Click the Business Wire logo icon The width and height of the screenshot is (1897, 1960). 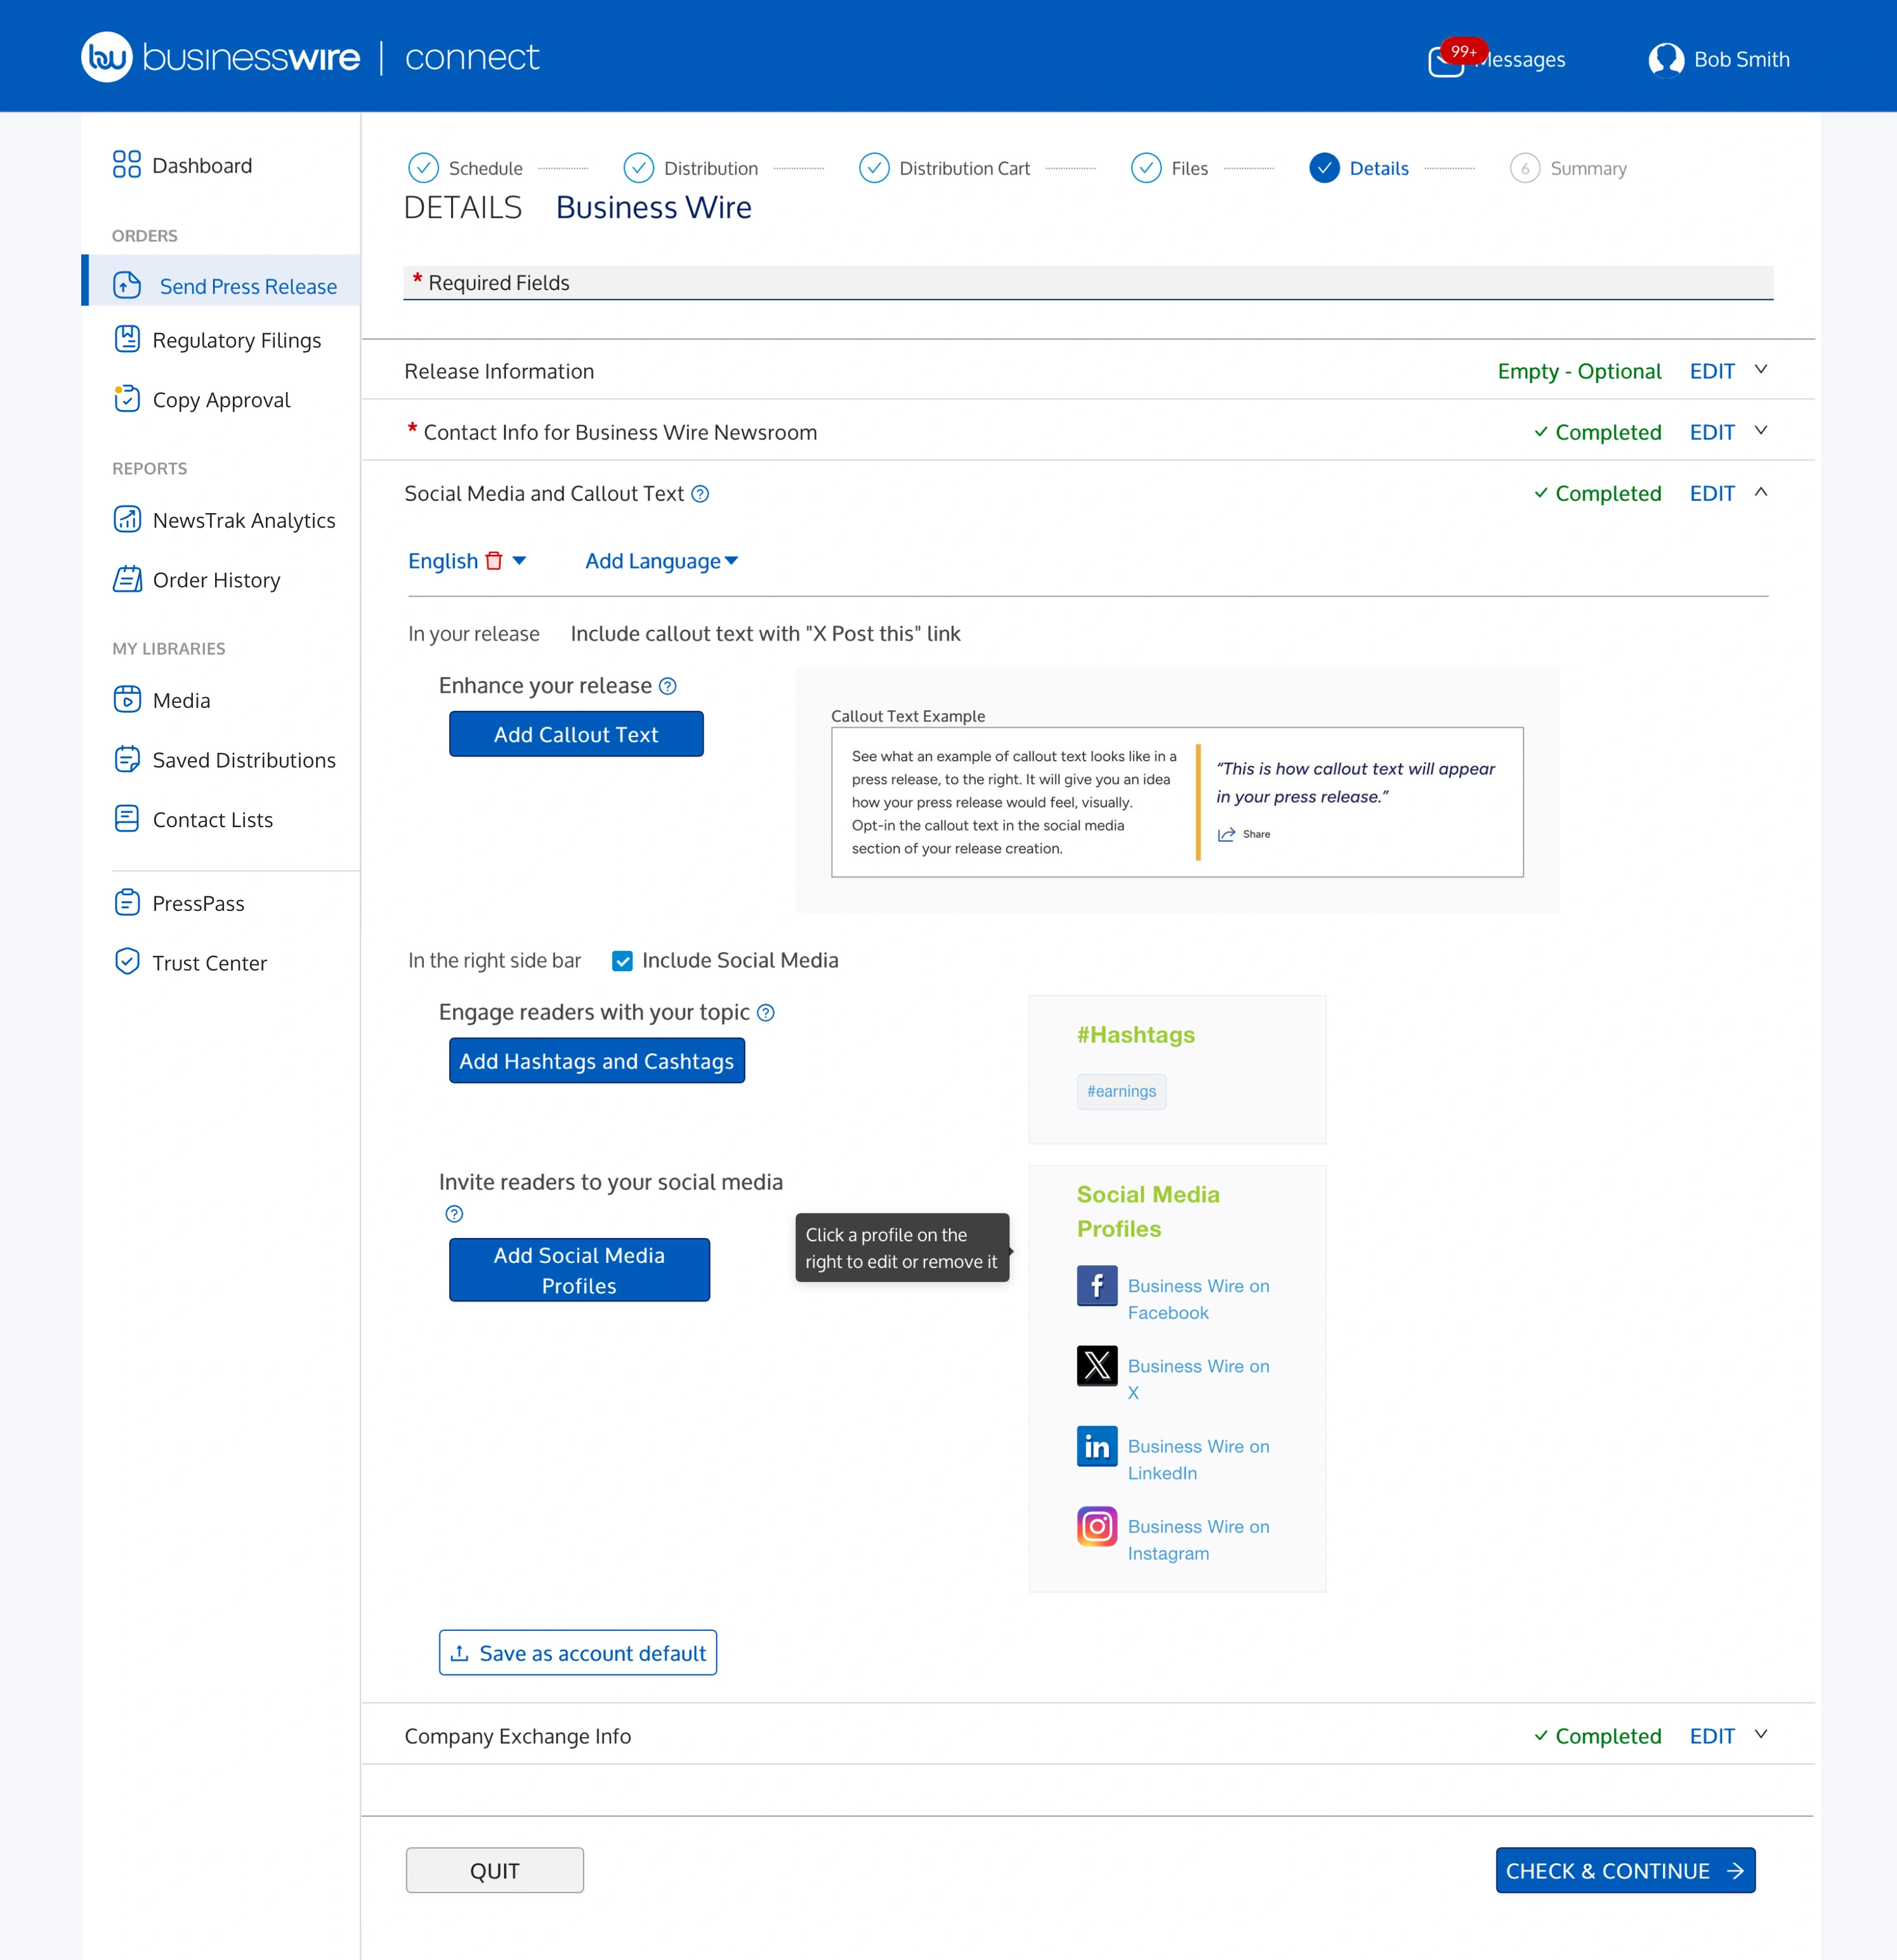[x=107, y=57]
